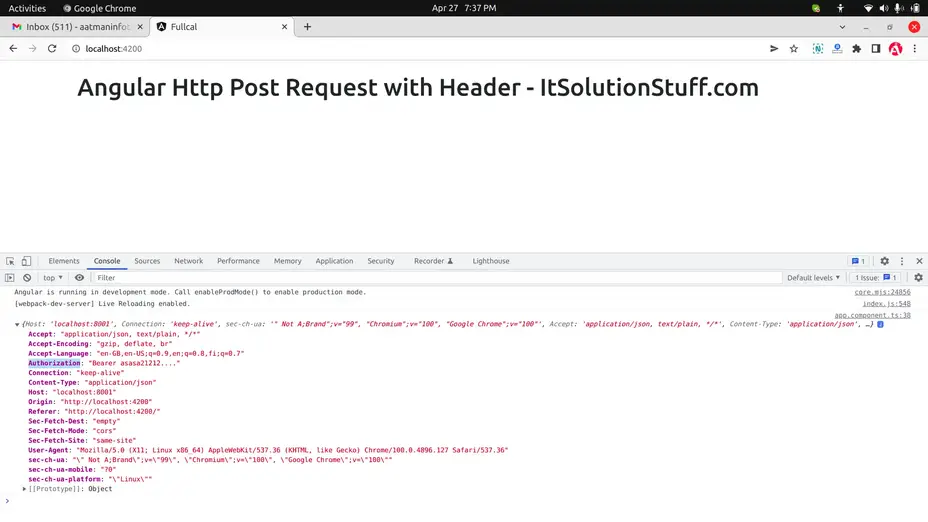The height and width of the screenshot is (522, 928).
Task: Open the Chrome side panel icon
Action: [875, 49]
